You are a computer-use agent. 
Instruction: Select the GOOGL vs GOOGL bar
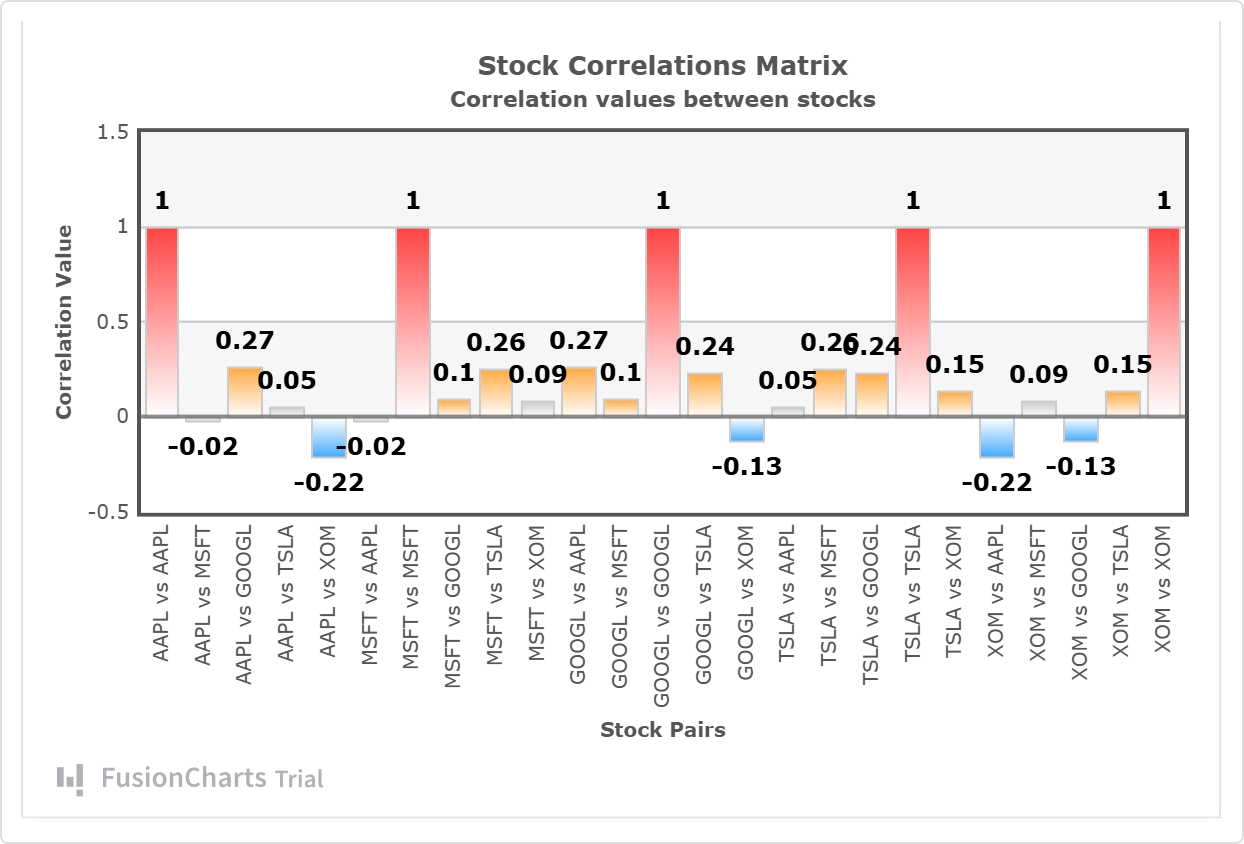tap(662, 322)
